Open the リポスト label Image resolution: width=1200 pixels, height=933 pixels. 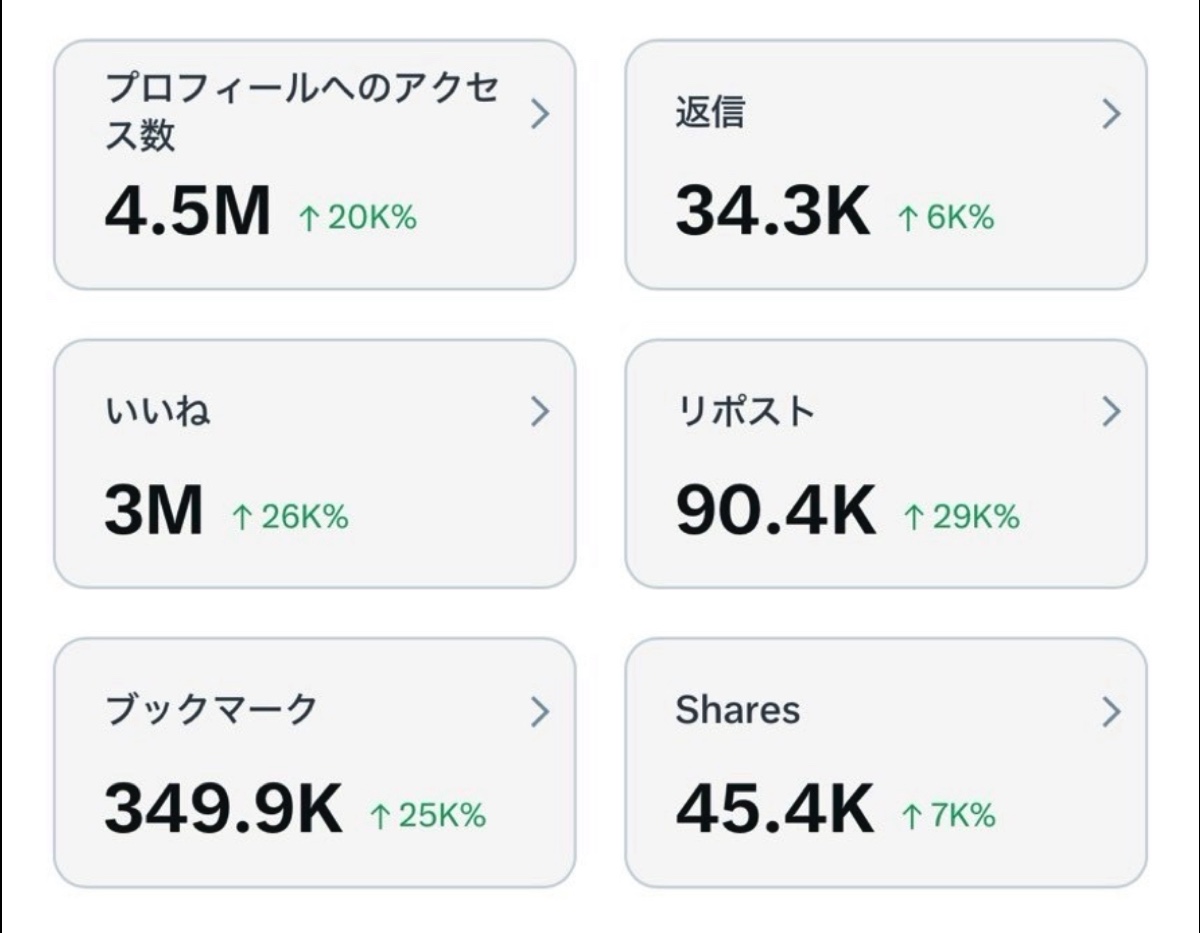(745, 412)
